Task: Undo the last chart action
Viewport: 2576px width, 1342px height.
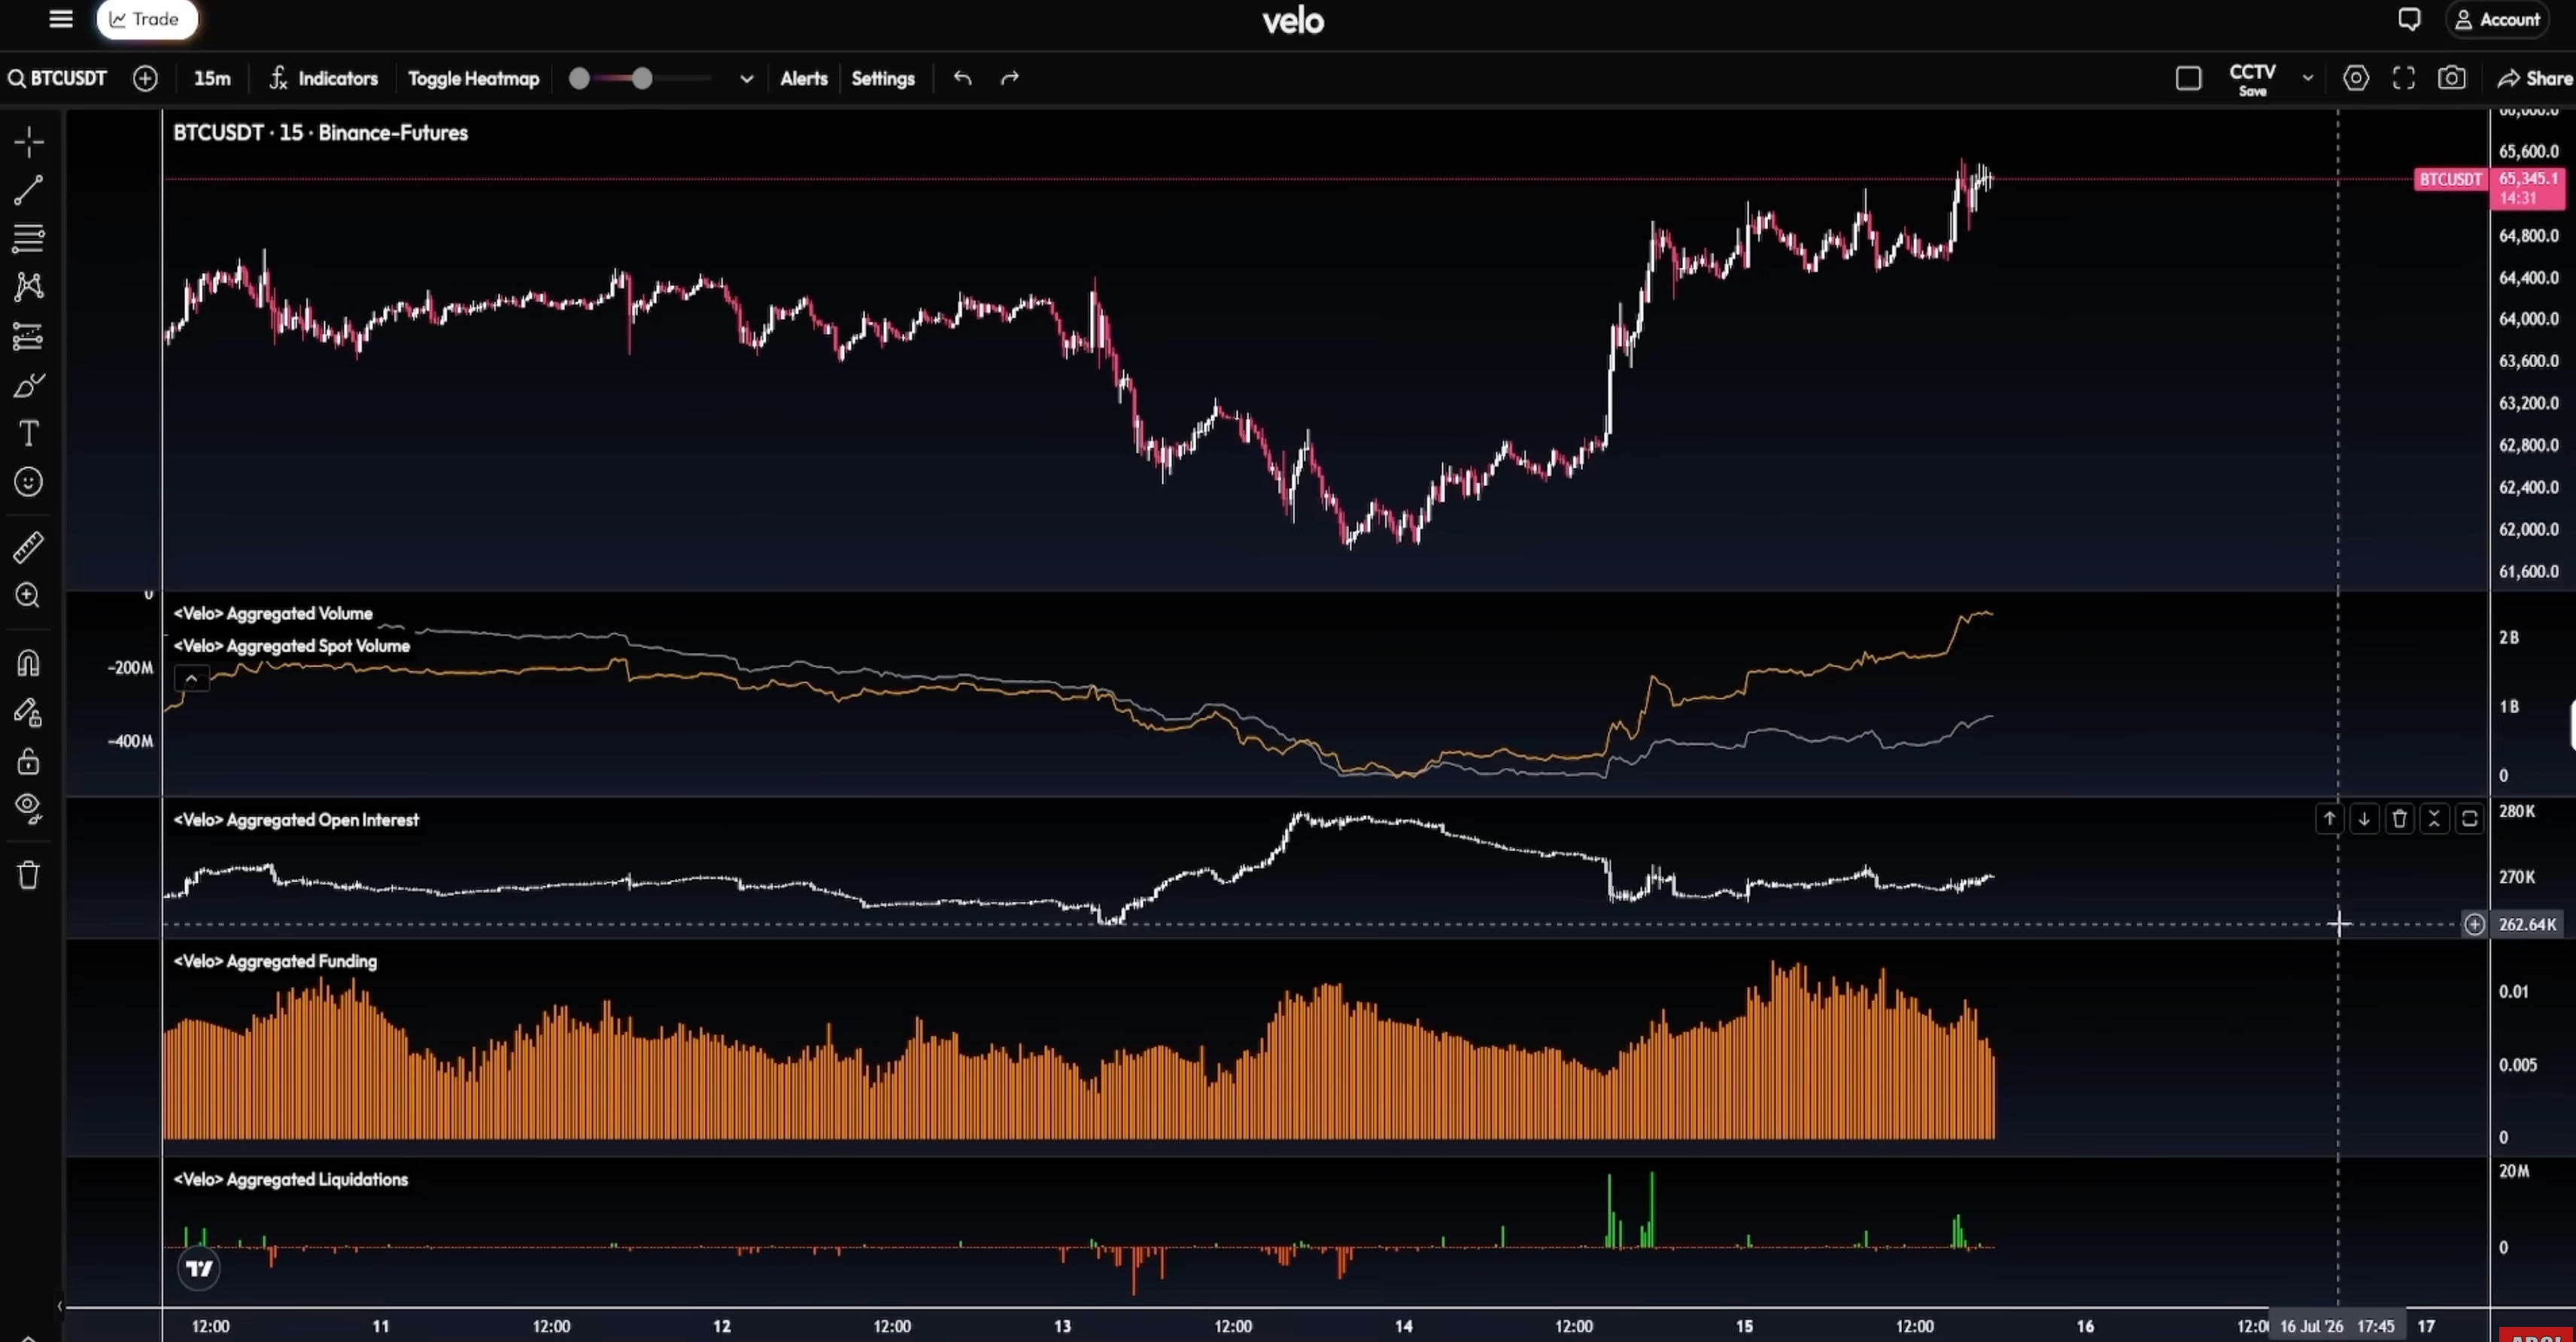Action: point(962,78)
